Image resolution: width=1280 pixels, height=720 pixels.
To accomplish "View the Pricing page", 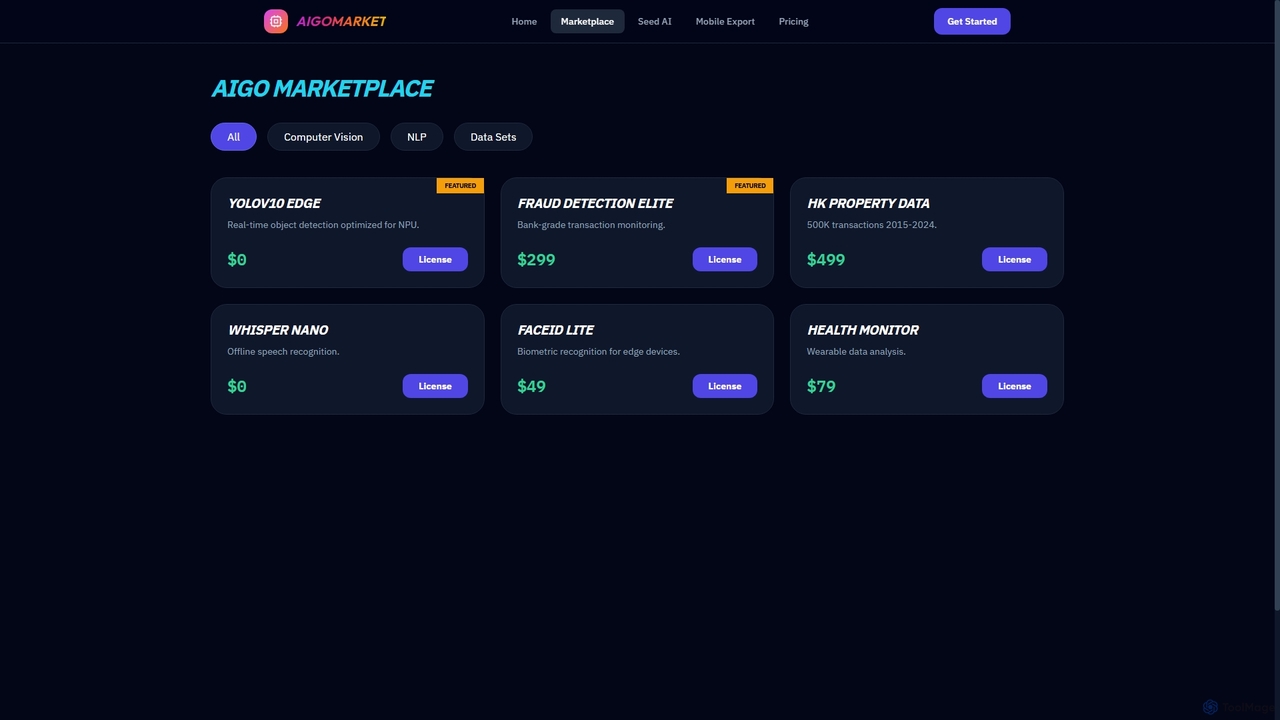I will [793, 21].
